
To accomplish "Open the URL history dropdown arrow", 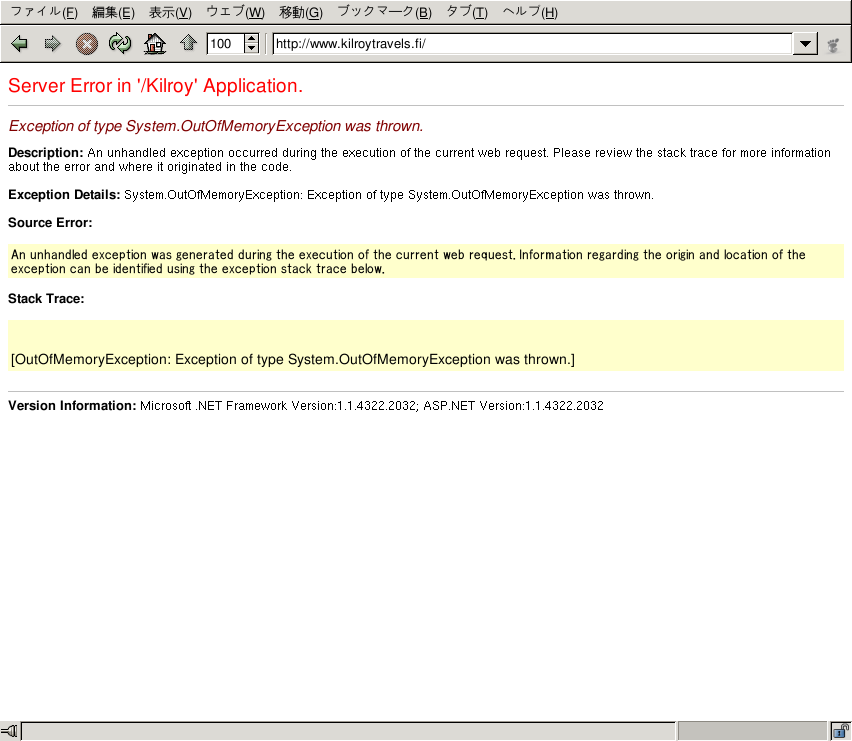I will 805,44.
